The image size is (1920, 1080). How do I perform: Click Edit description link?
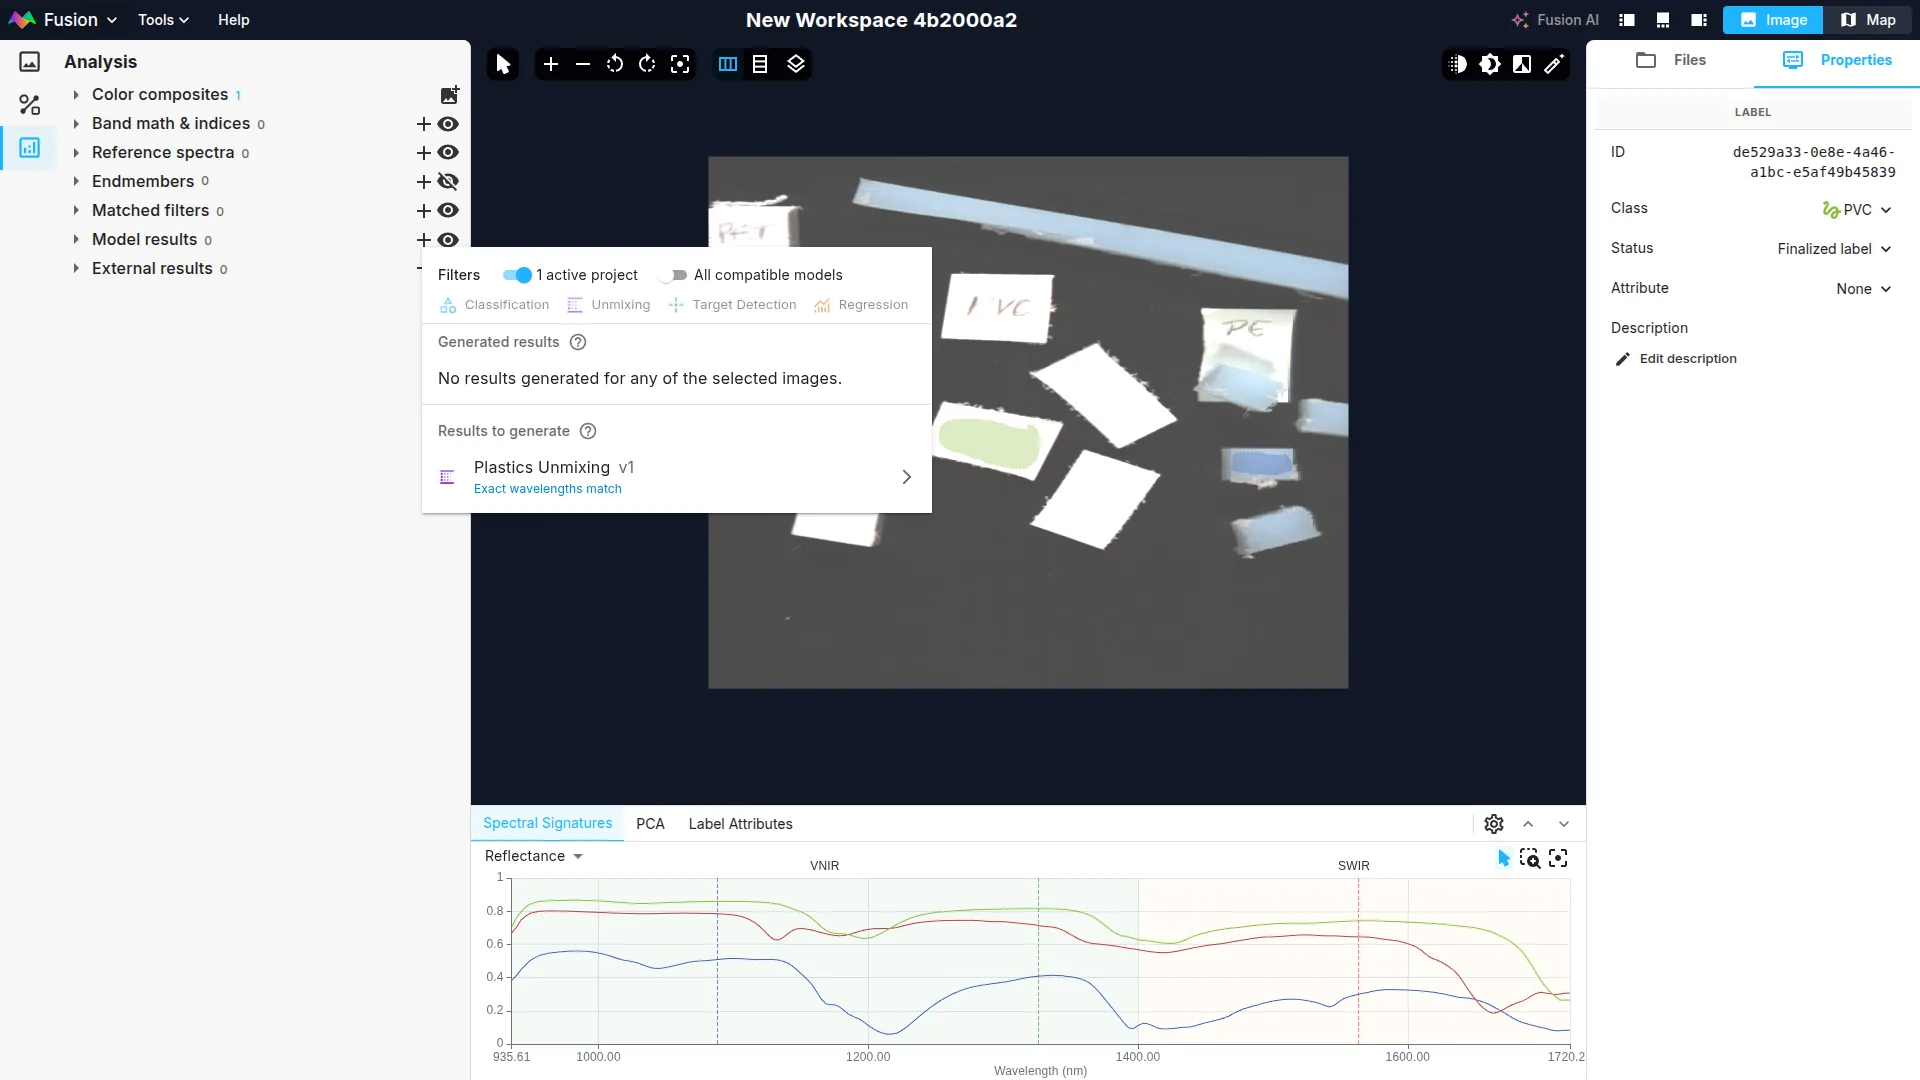1687,359
